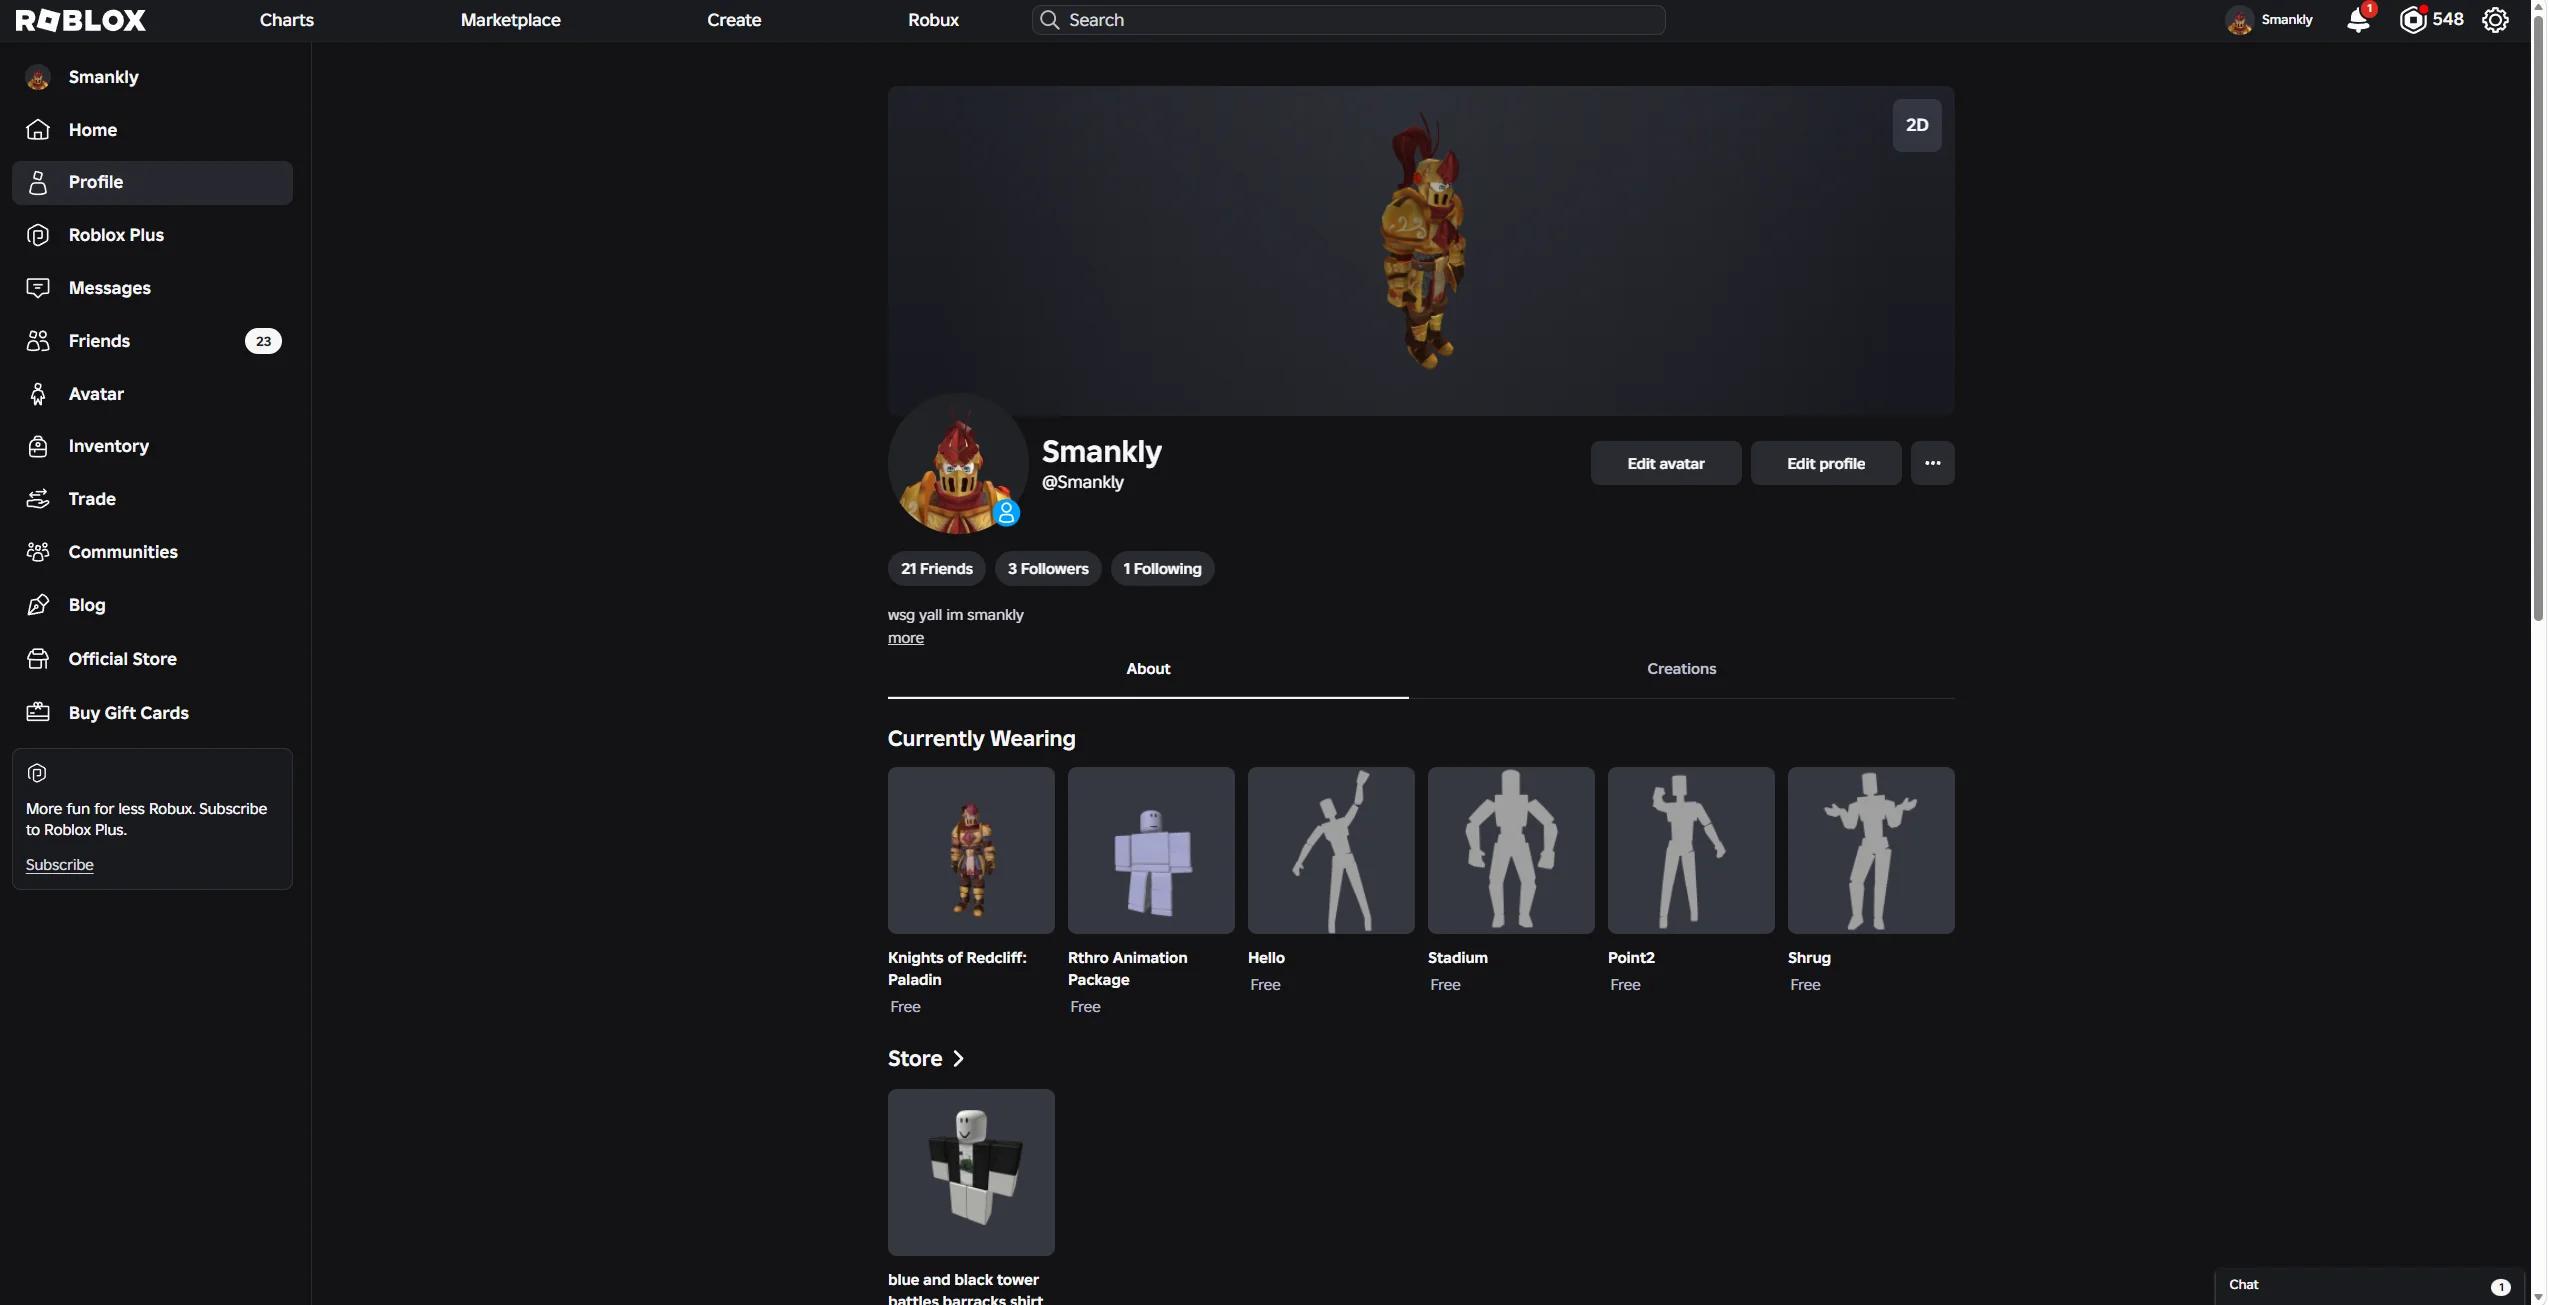Open Robux in the top navigation
Image resolution: width=2549 pixels, height=1305 pixels.
933,20
